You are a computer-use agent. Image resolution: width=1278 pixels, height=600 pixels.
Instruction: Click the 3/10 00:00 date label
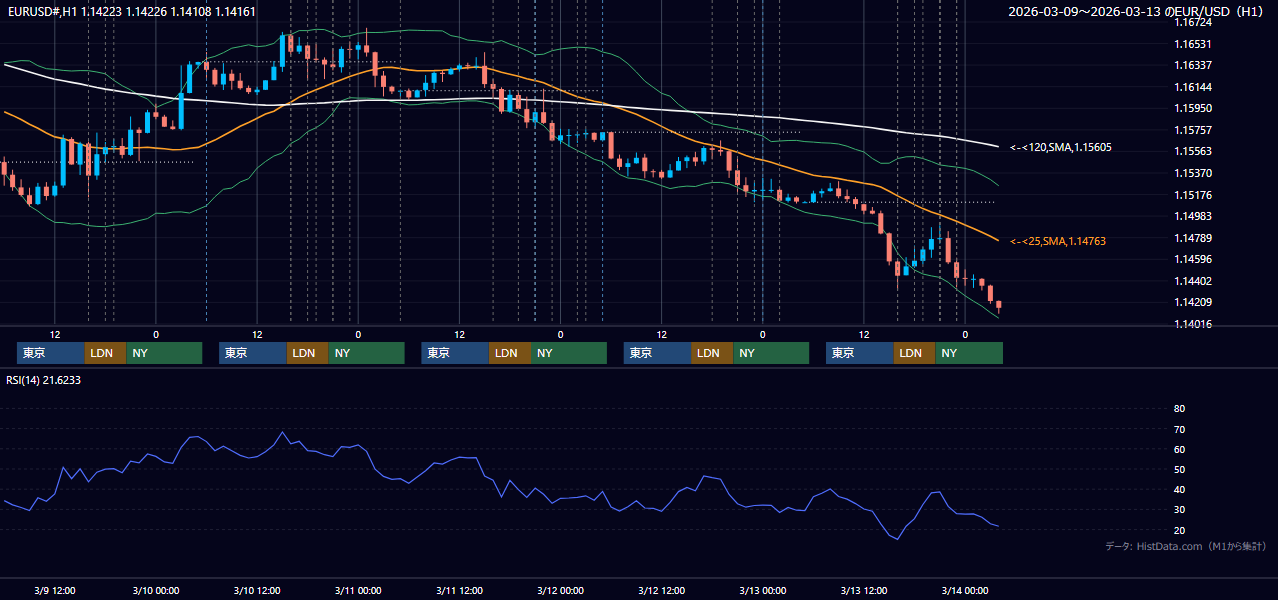[x=155, y=590]
